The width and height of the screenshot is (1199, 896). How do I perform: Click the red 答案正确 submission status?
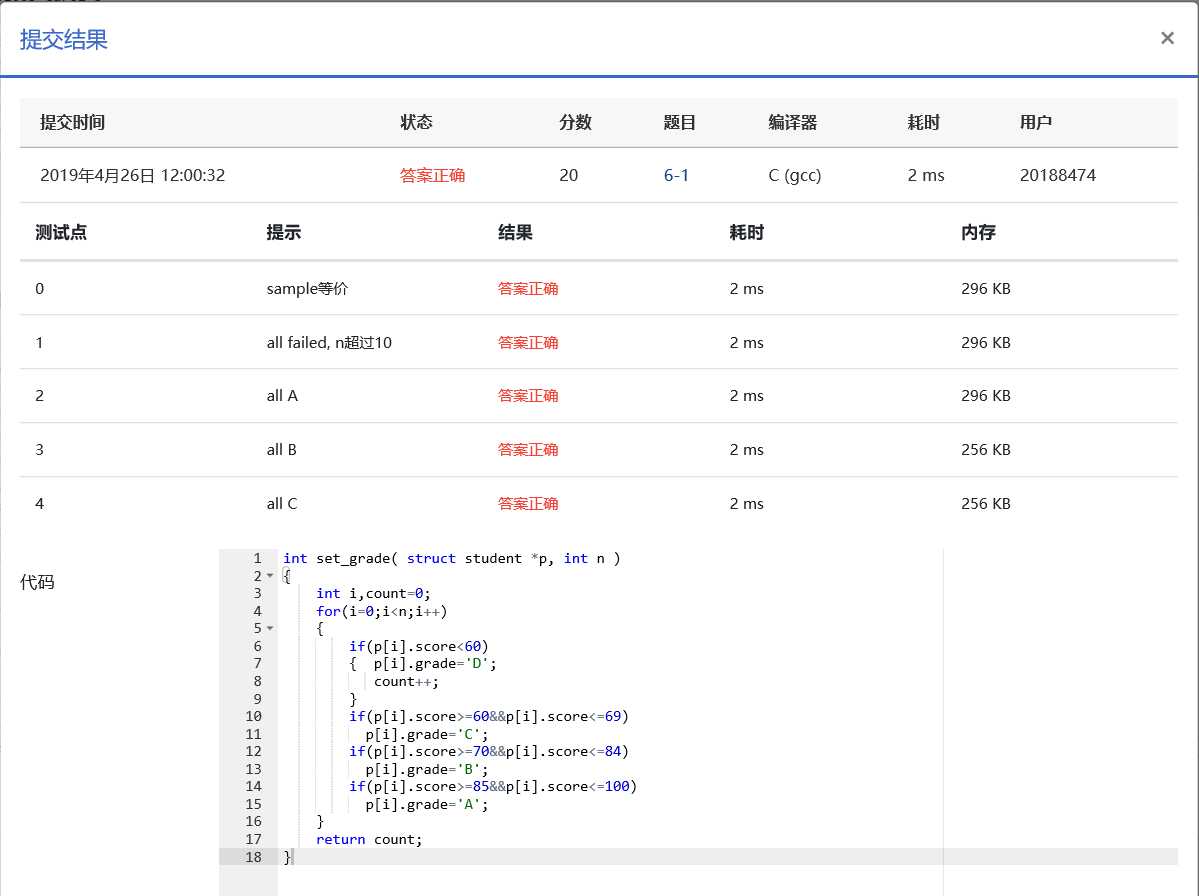coord(432,175)
